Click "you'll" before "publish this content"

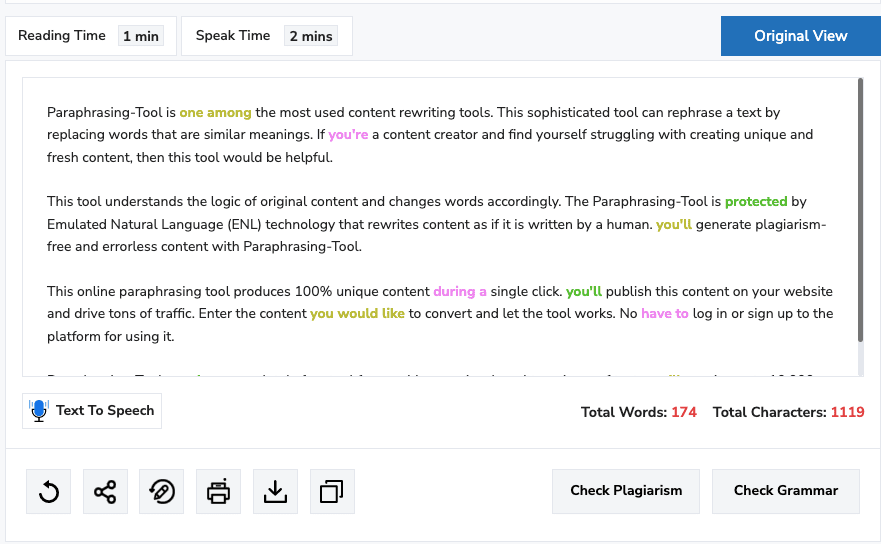click(584, 292)
